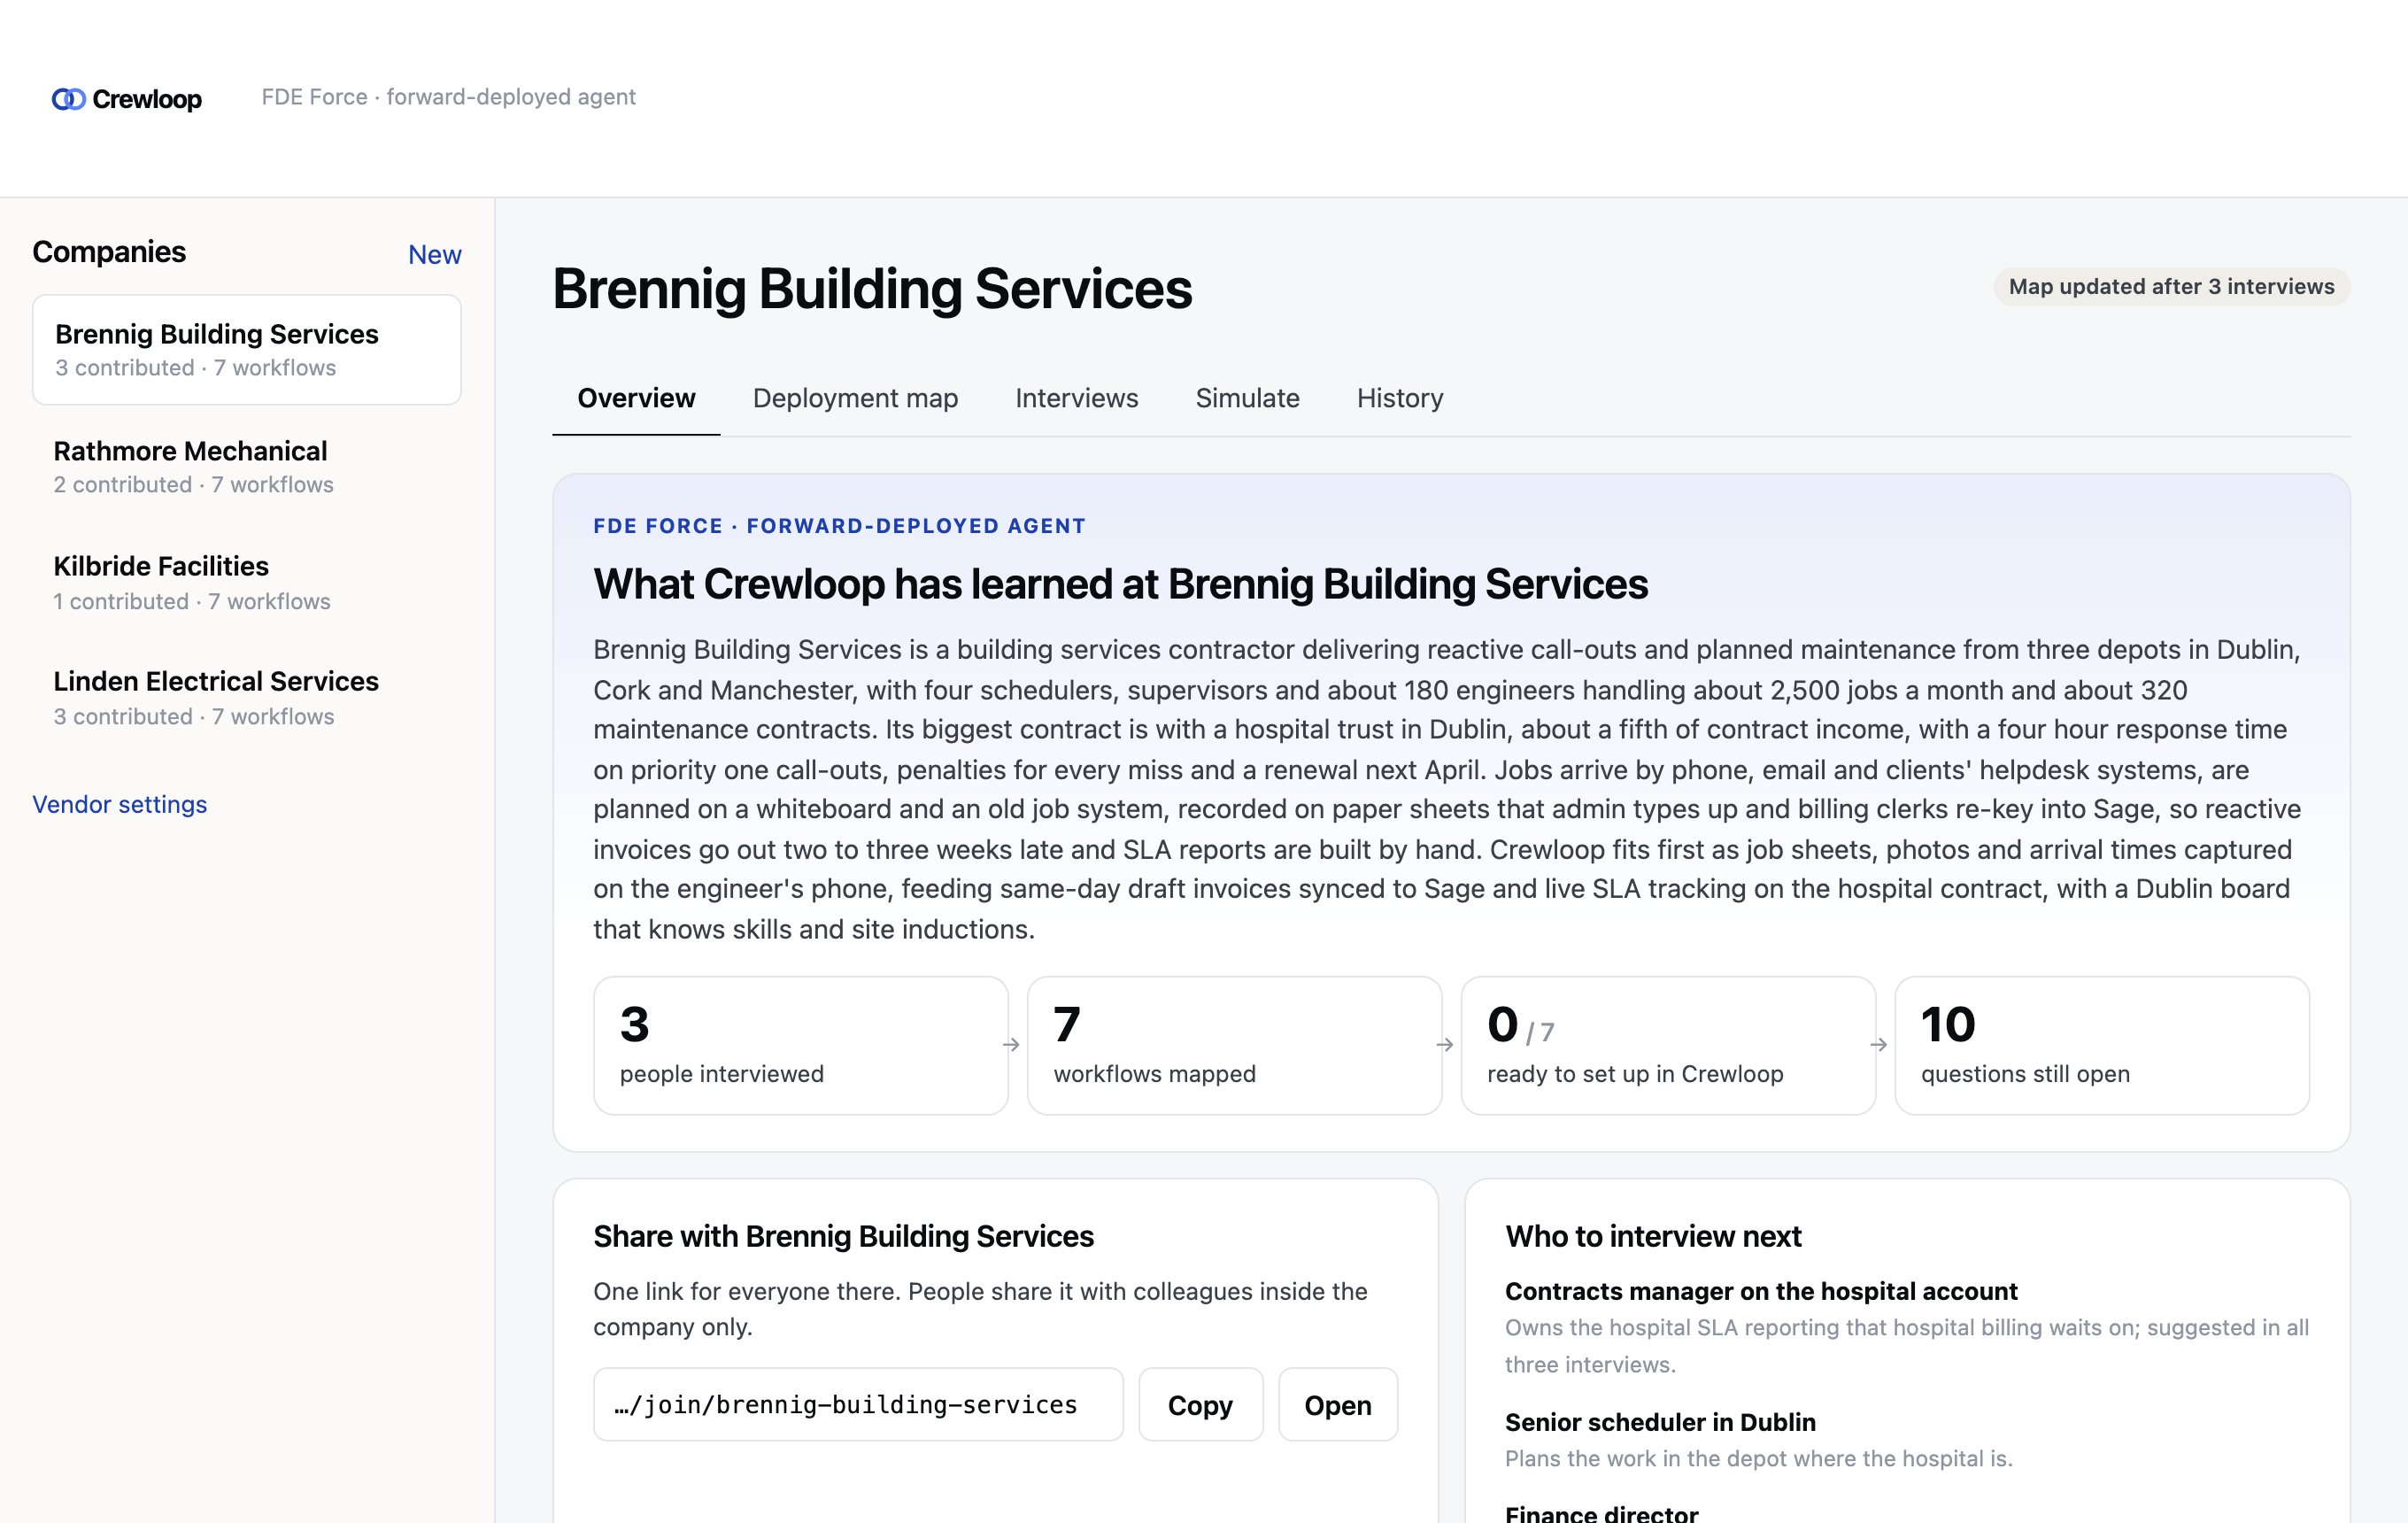
Task: Click the 10 questions still open card
Action: [x=2102, y=1045]
